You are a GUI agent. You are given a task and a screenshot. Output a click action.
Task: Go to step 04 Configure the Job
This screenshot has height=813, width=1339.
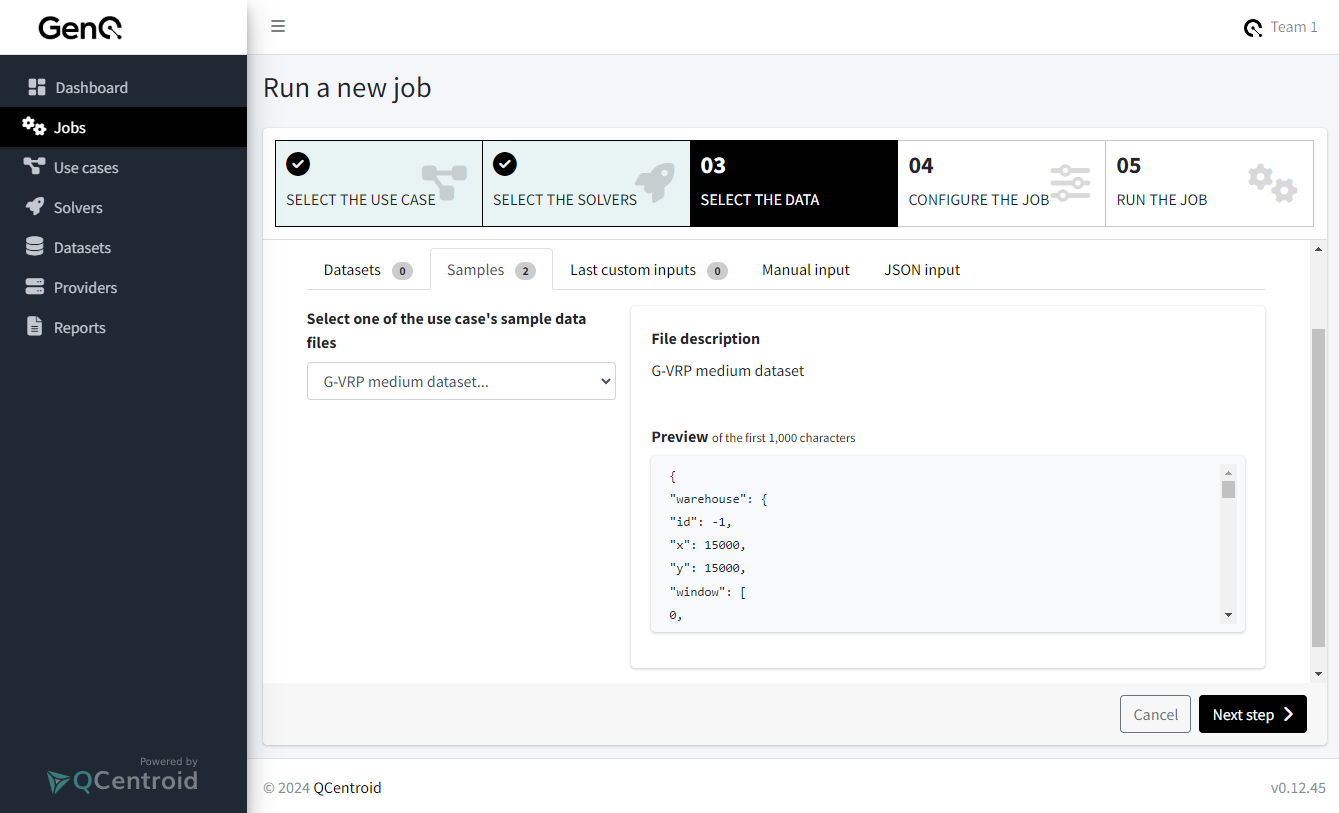tap(1001, 183)
